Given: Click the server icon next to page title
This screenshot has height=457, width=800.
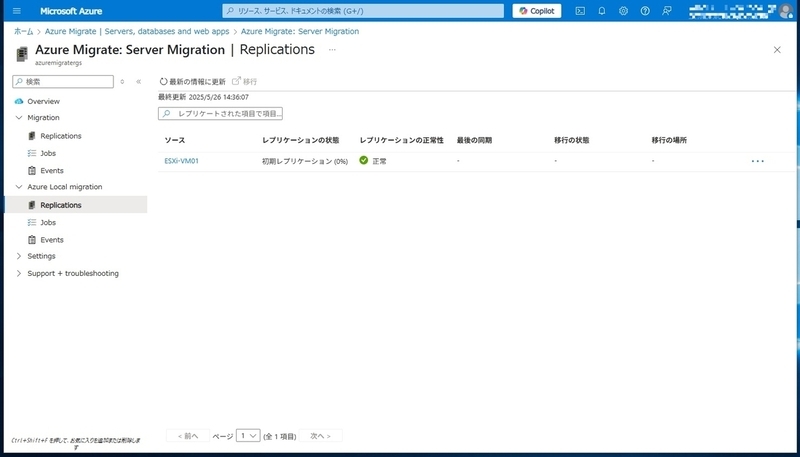Looking at the screenshot, I should [21, 54].
